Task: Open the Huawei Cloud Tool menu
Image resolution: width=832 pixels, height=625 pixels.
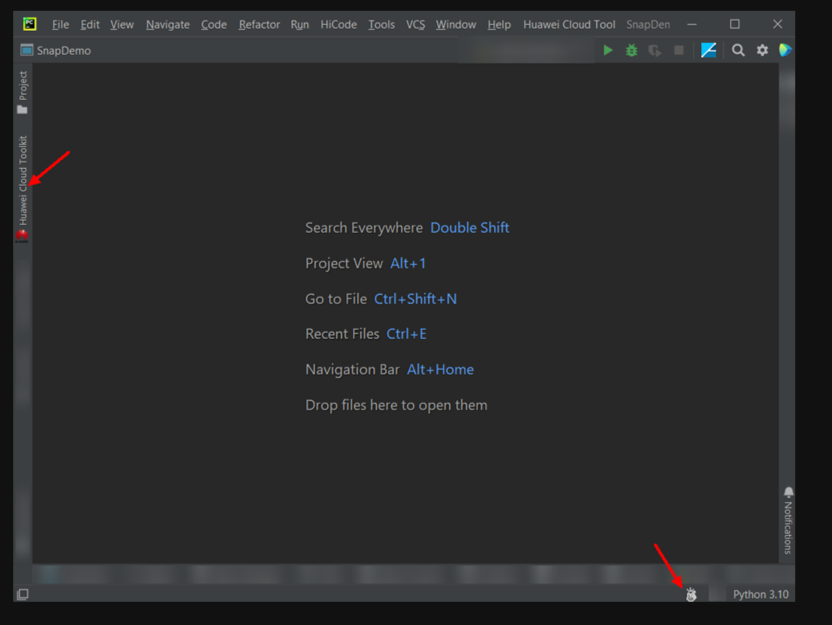Action: 569,24
